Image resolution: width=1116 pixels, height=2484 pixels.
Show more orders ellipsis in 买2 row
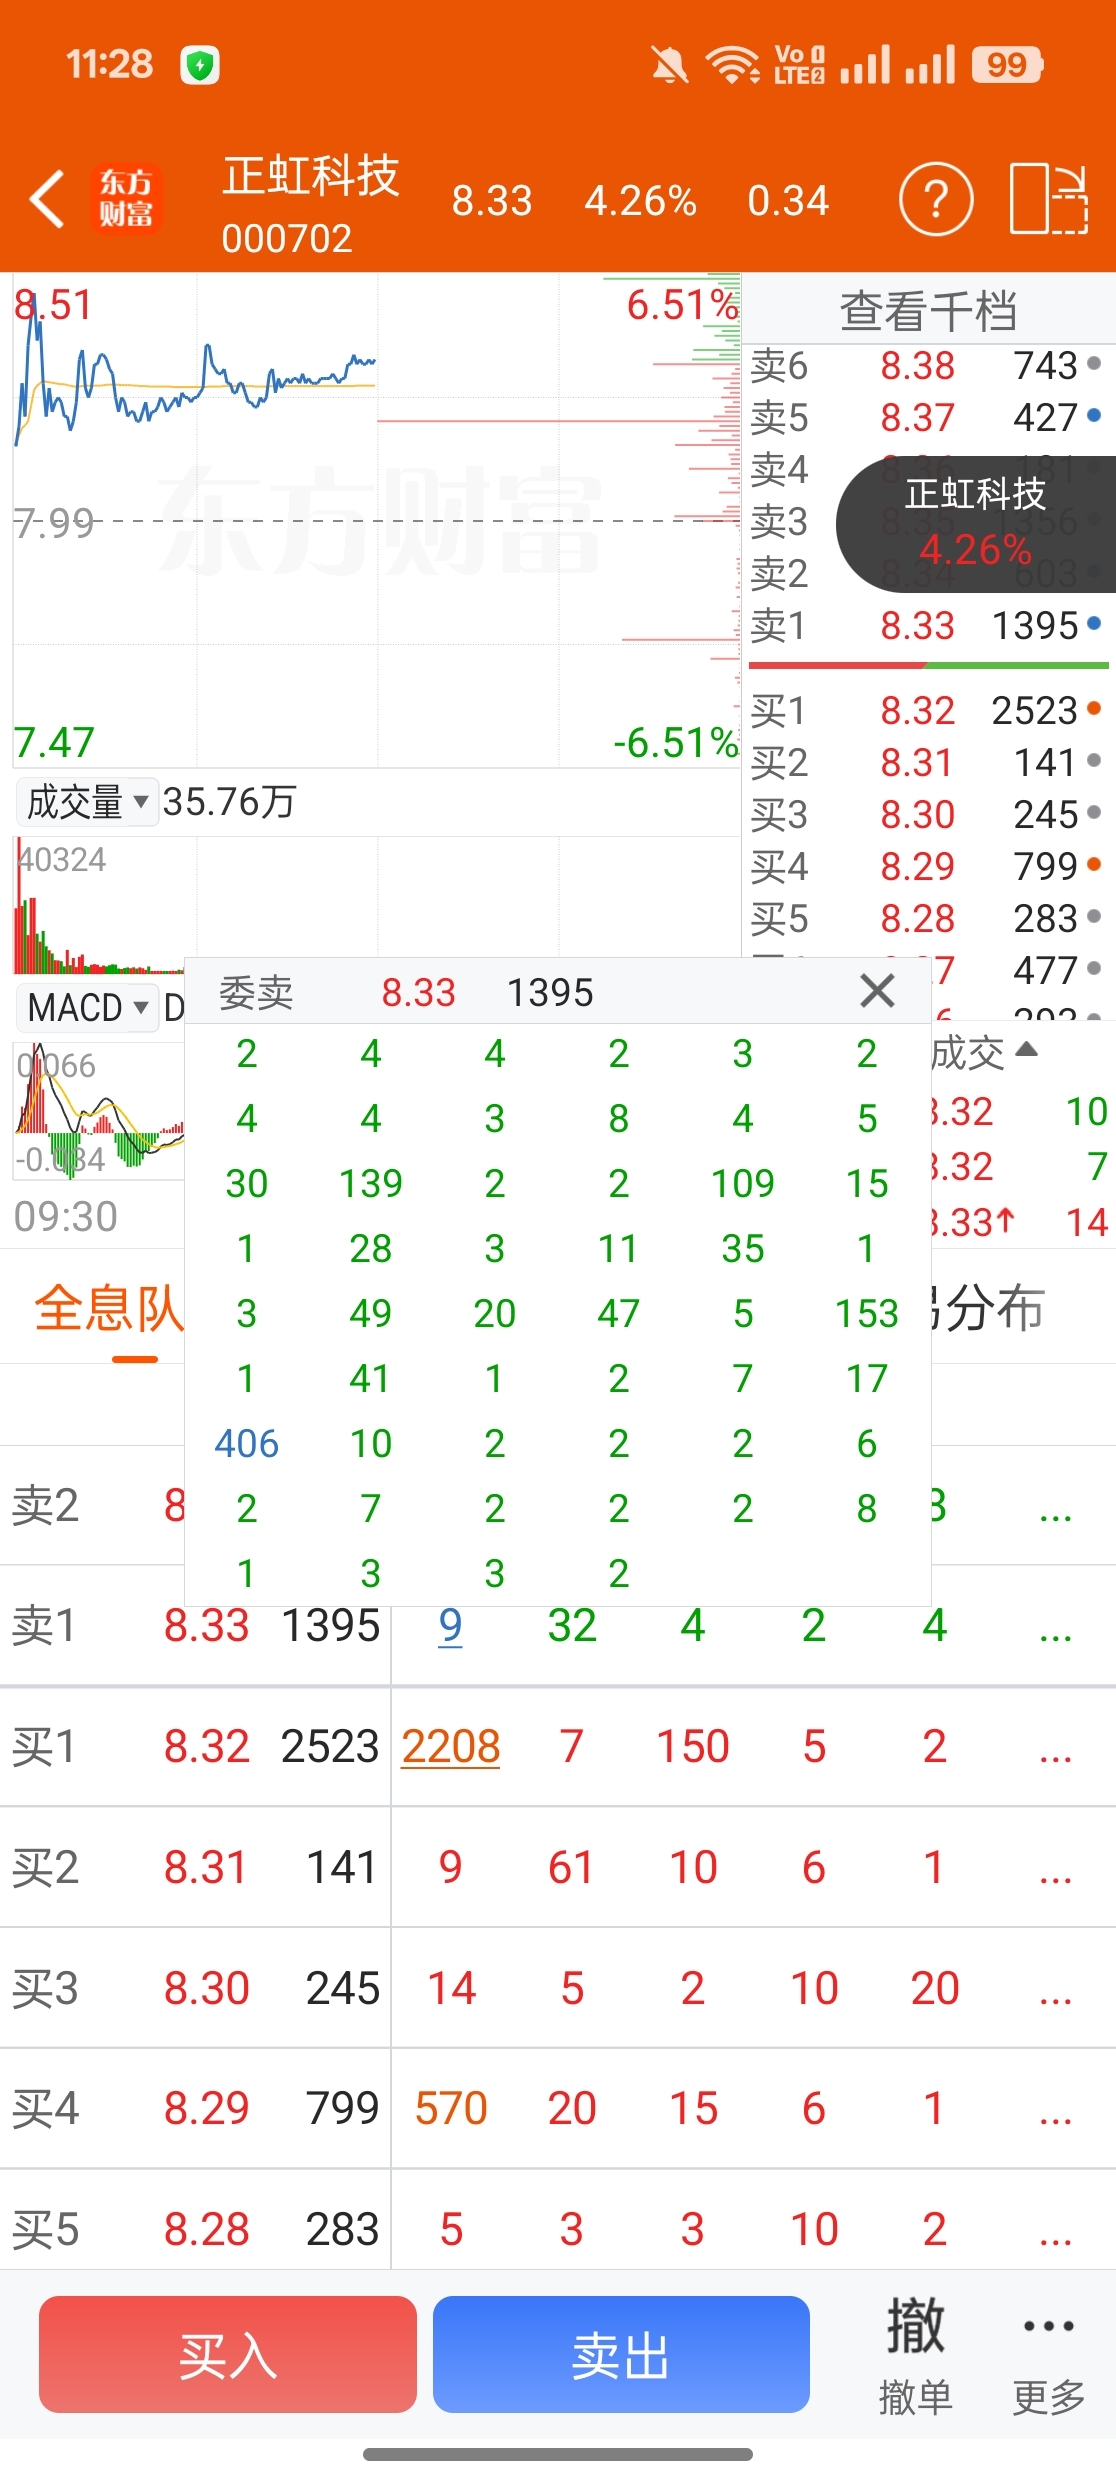[x=1055, y=1876]
